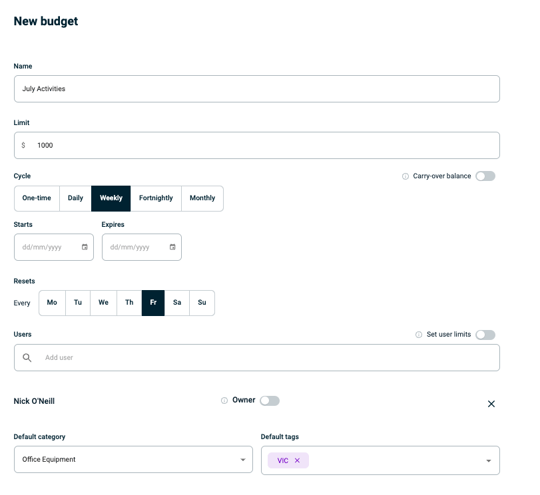Open the Default tags dropdown arrow
This screenshot has height=495, width=540.
click(x=488, y=461)
